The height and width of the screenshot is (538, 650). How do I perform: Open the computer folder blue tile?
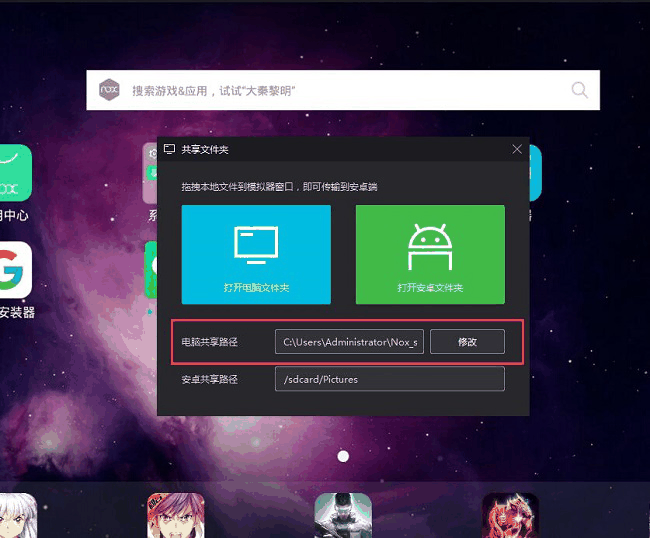[256, 254]
